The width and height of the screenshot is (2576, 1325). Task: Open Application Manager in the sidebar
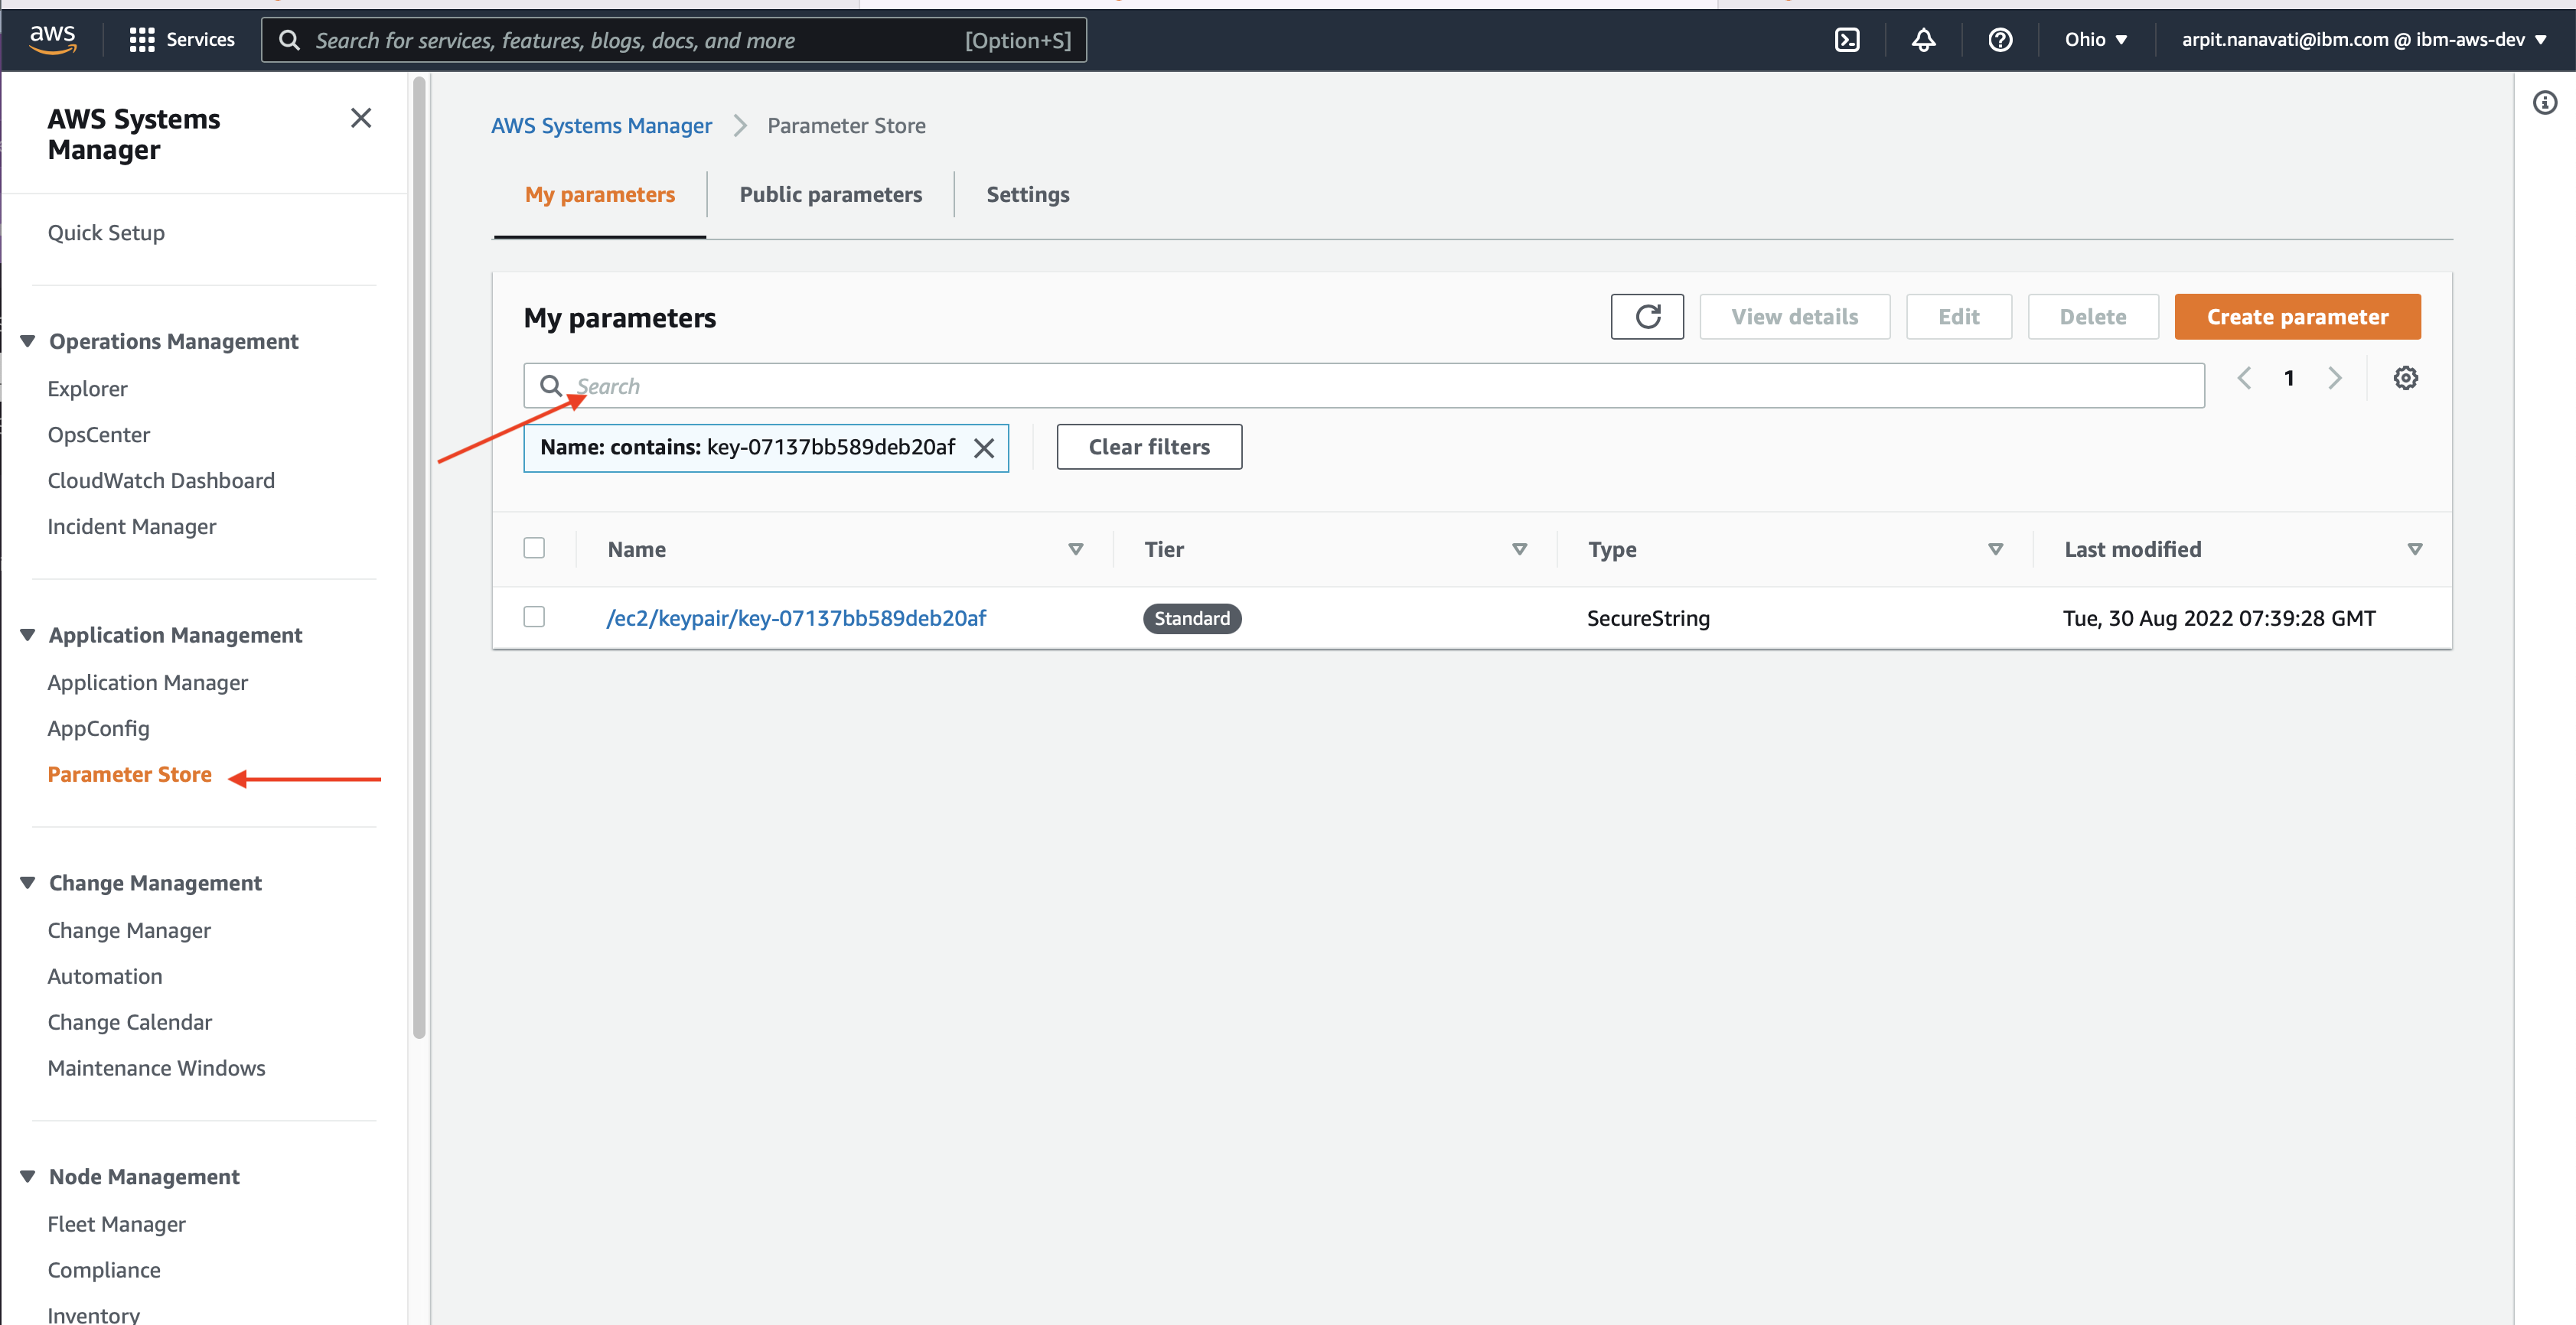tap(148, 682)
